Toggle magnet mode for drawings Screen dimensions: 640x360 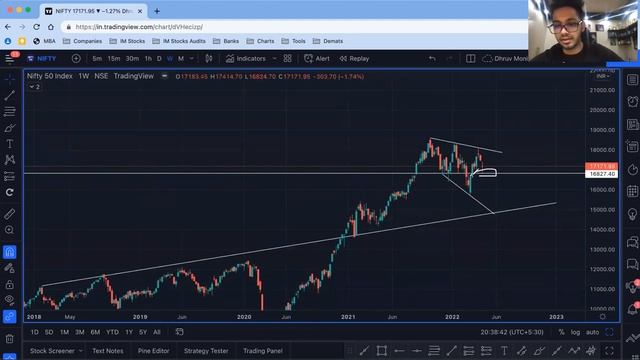[10, 252]
